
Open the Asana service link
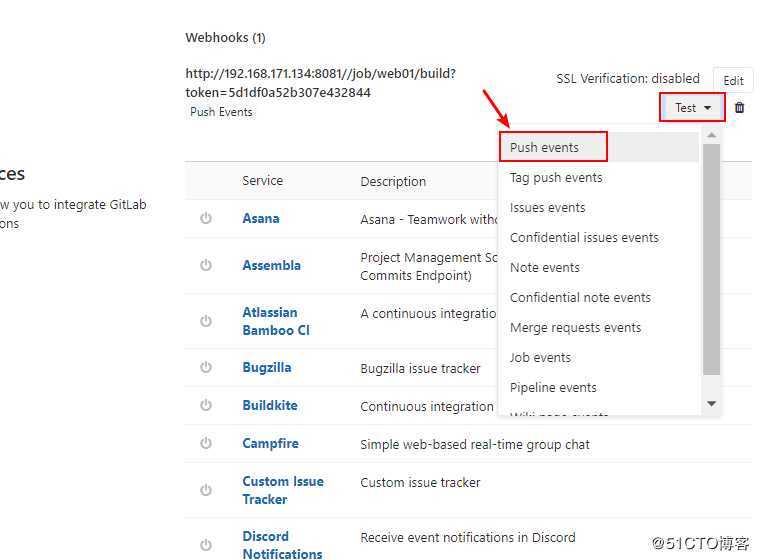point(261,218)
